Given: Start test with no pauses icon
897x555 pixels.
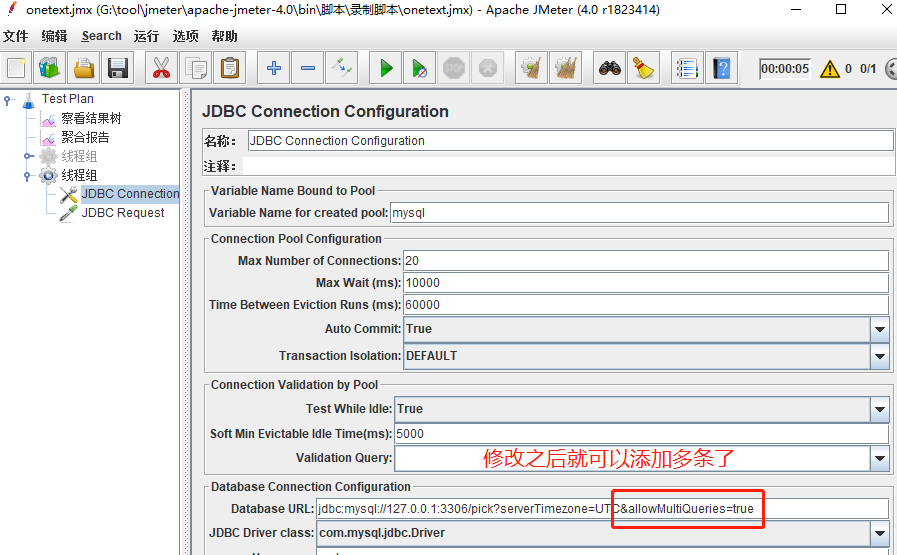Looking at the screenshot, I should coord(420,69).
